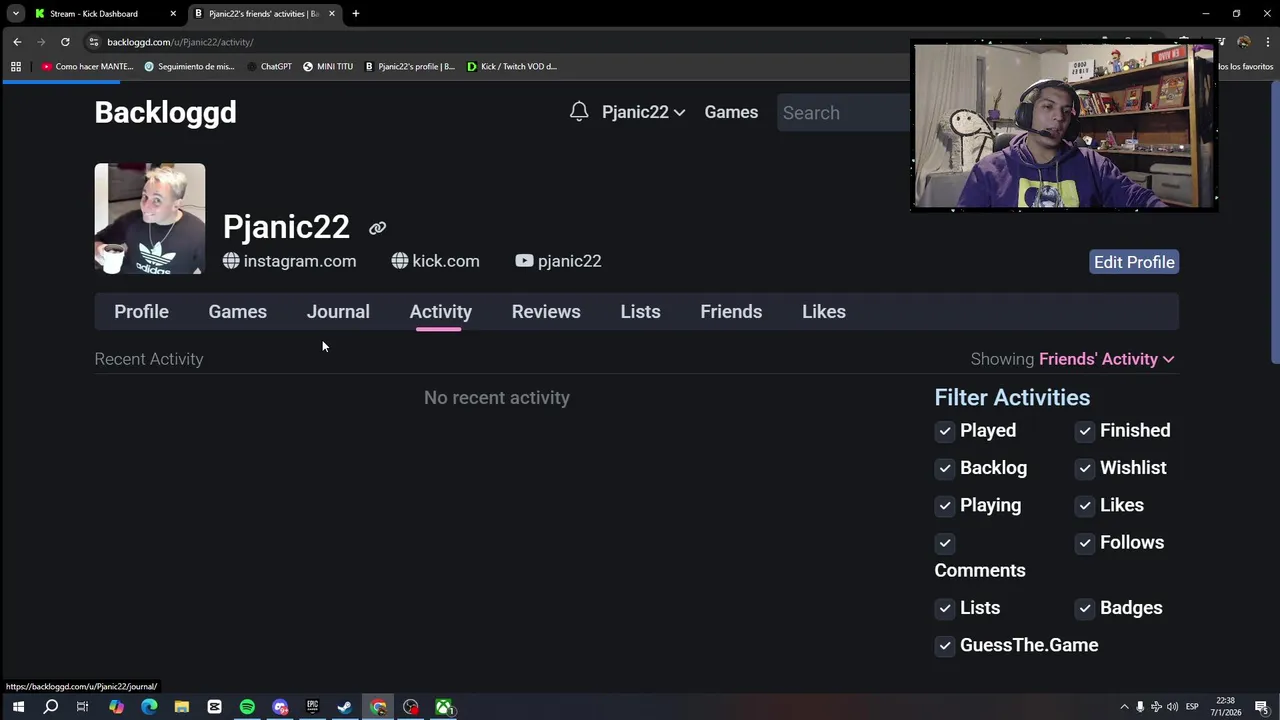Open OBS Studio from taskbar
Image resolution: width=1280 pixels, height=720 pixels.
pyautogui.click(x=411, y=707)
